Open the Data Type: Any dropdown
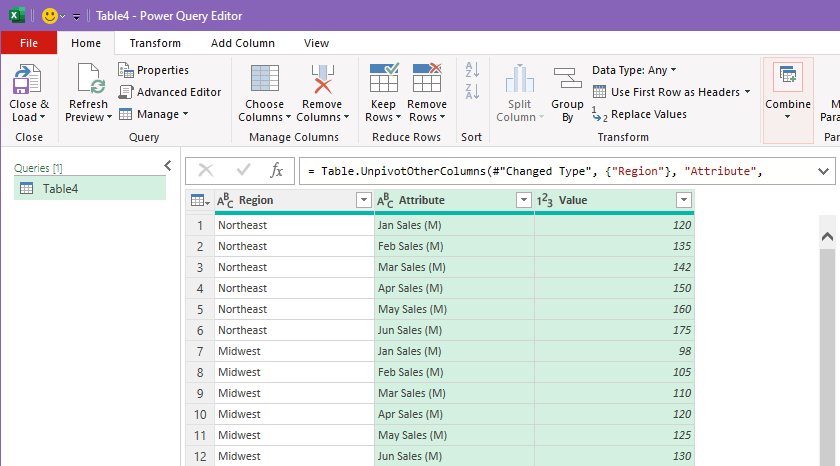 (634, 70)
